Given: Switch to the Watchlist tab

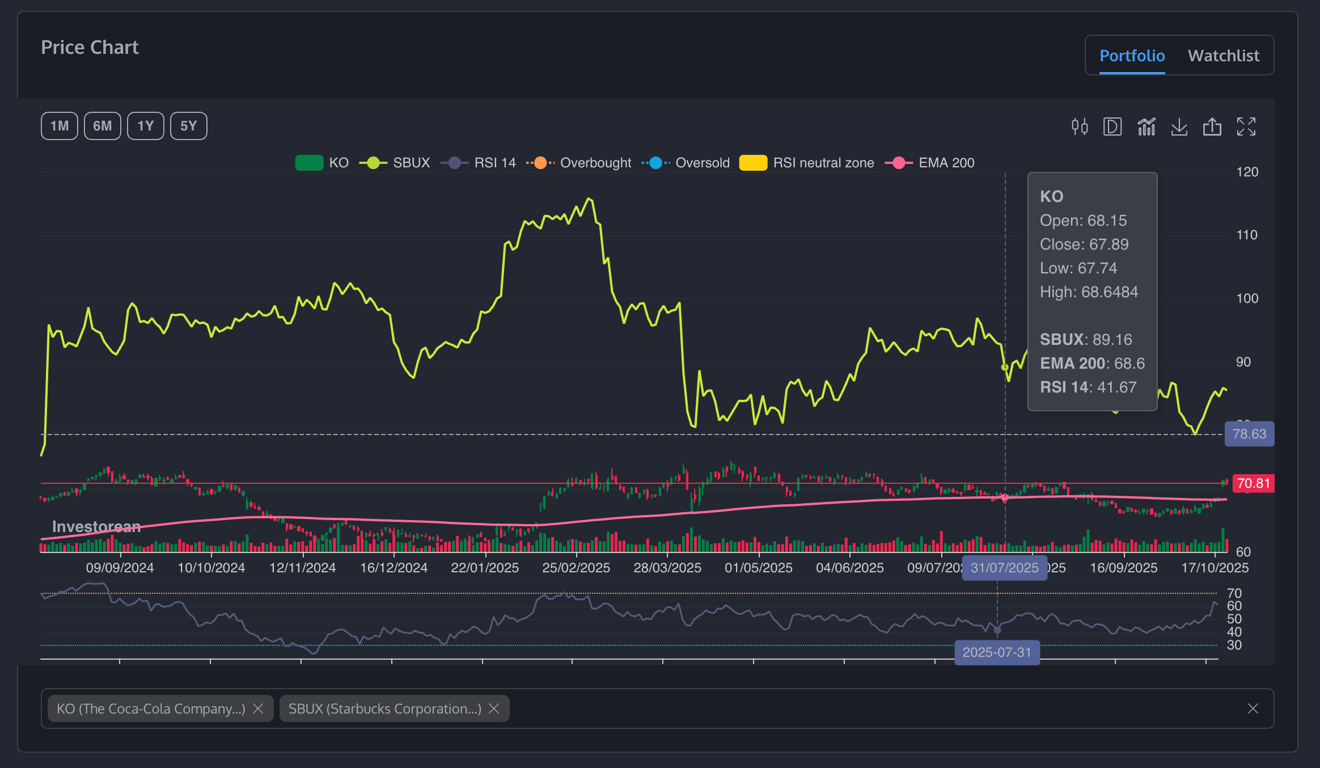Looking at the screenshot, I should [1223, 56].
